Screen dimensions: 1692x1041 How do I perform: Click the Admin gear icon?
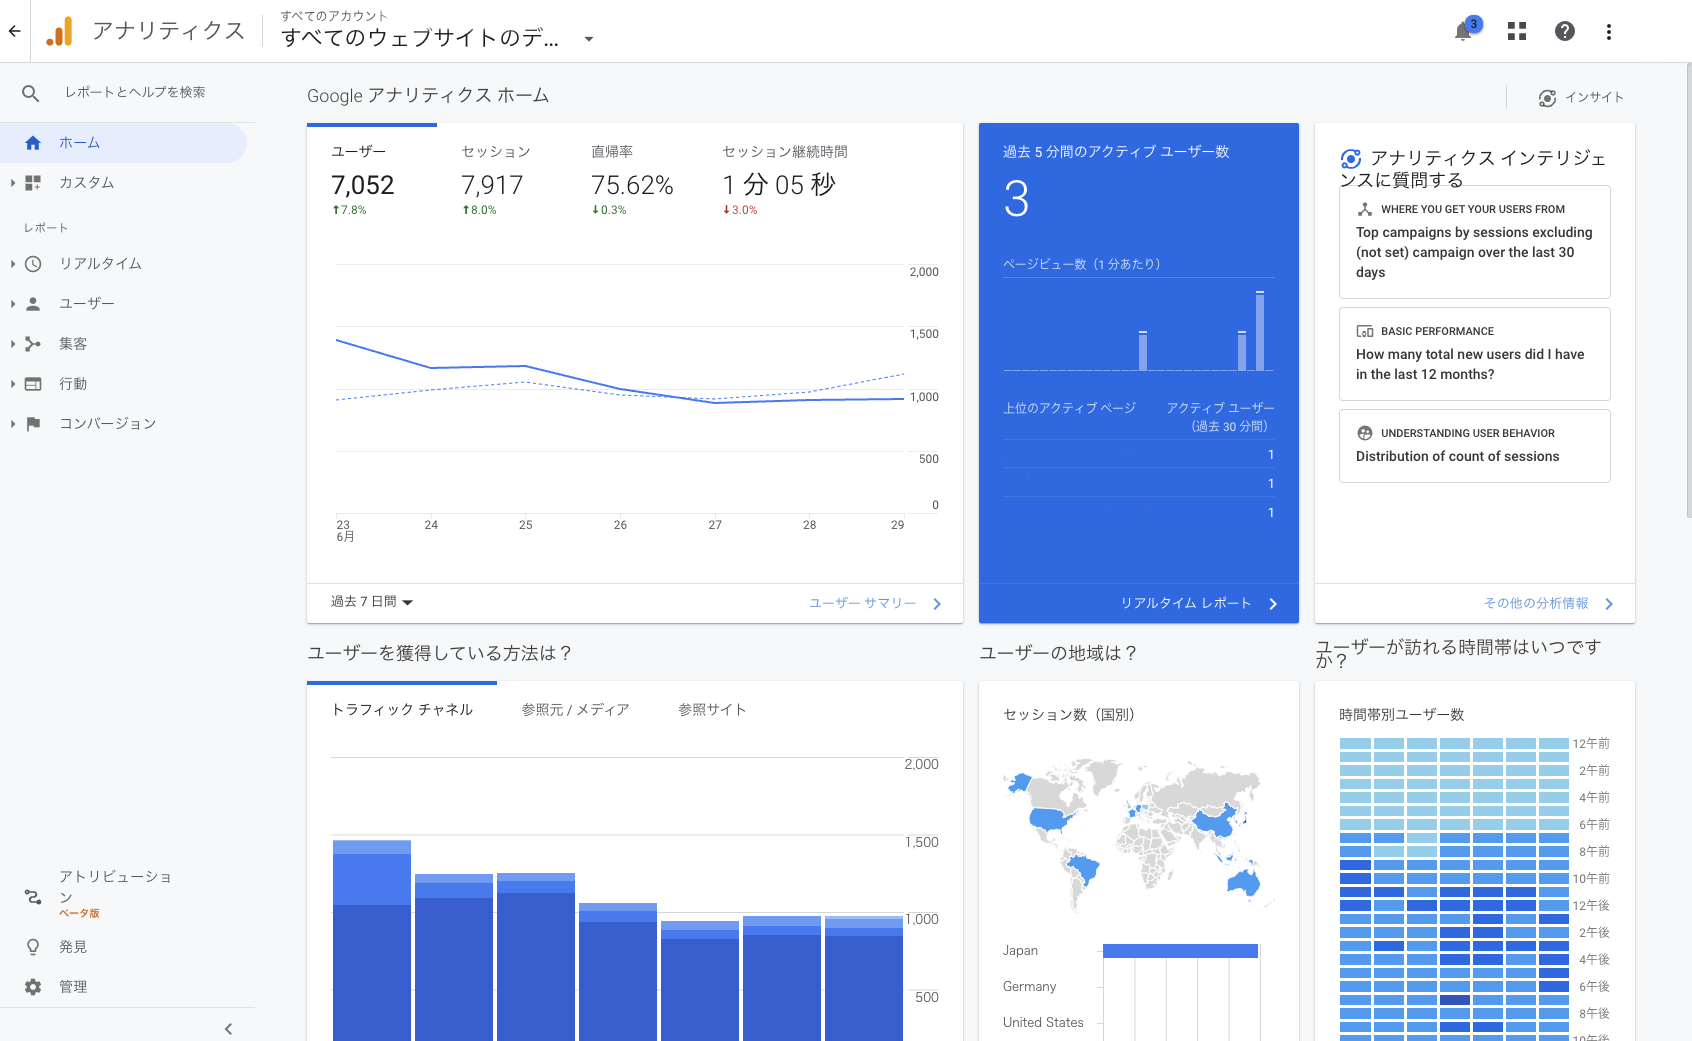33,987
